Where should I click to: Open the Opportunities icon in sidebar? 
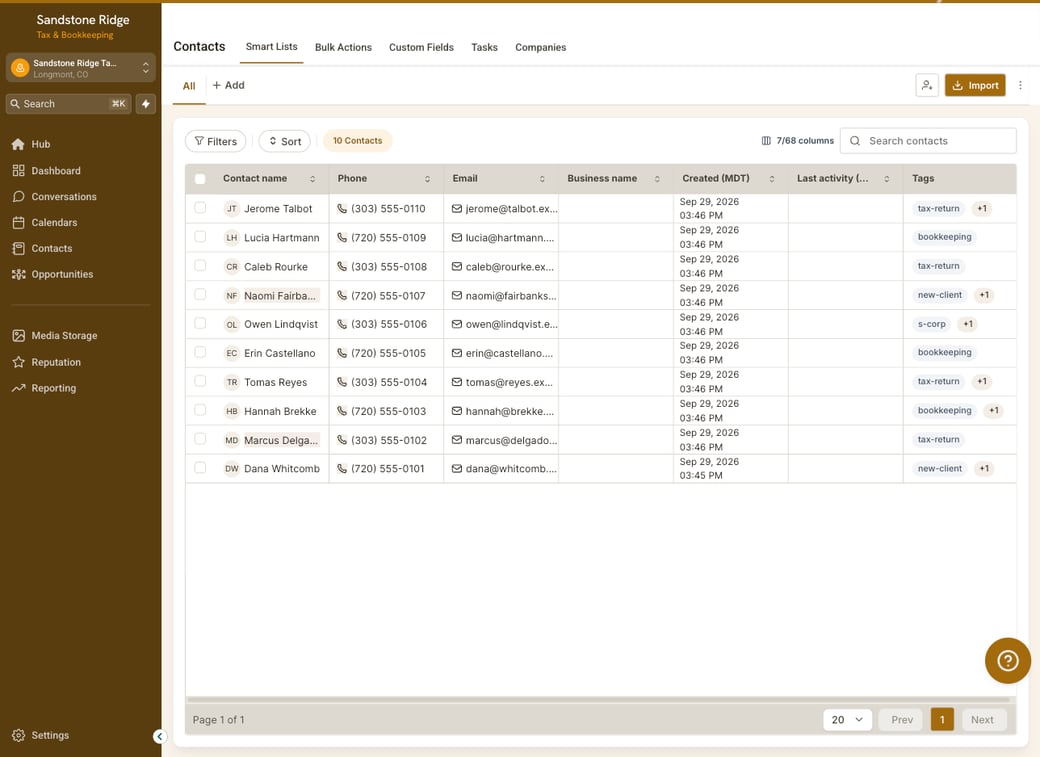[18, 274]
